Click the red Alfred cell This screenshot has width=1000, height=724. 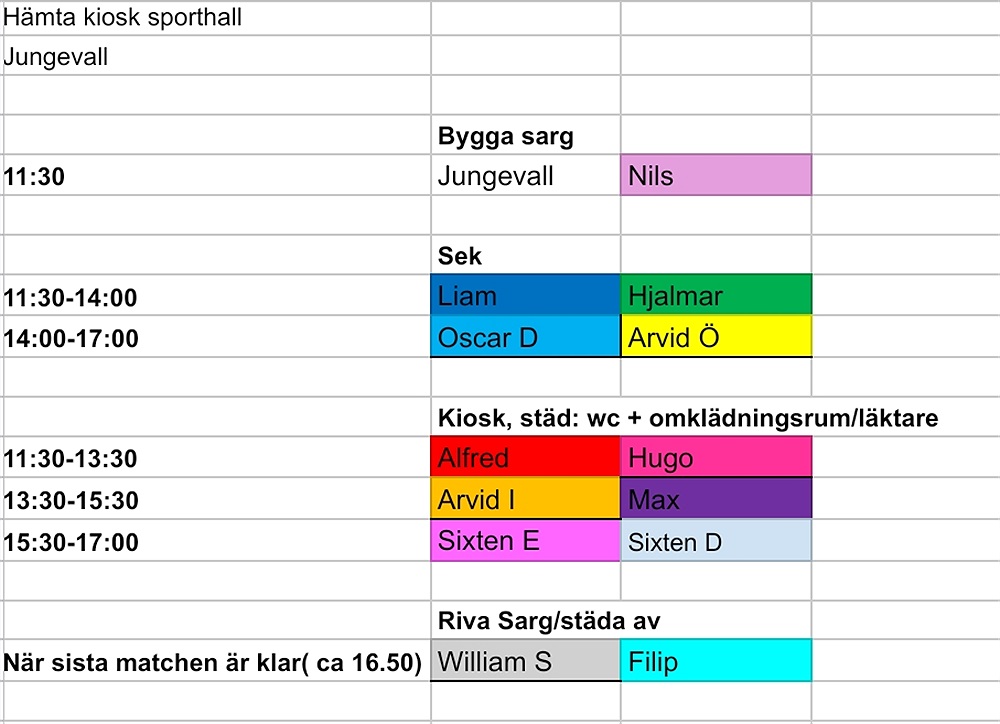(525, 458)
